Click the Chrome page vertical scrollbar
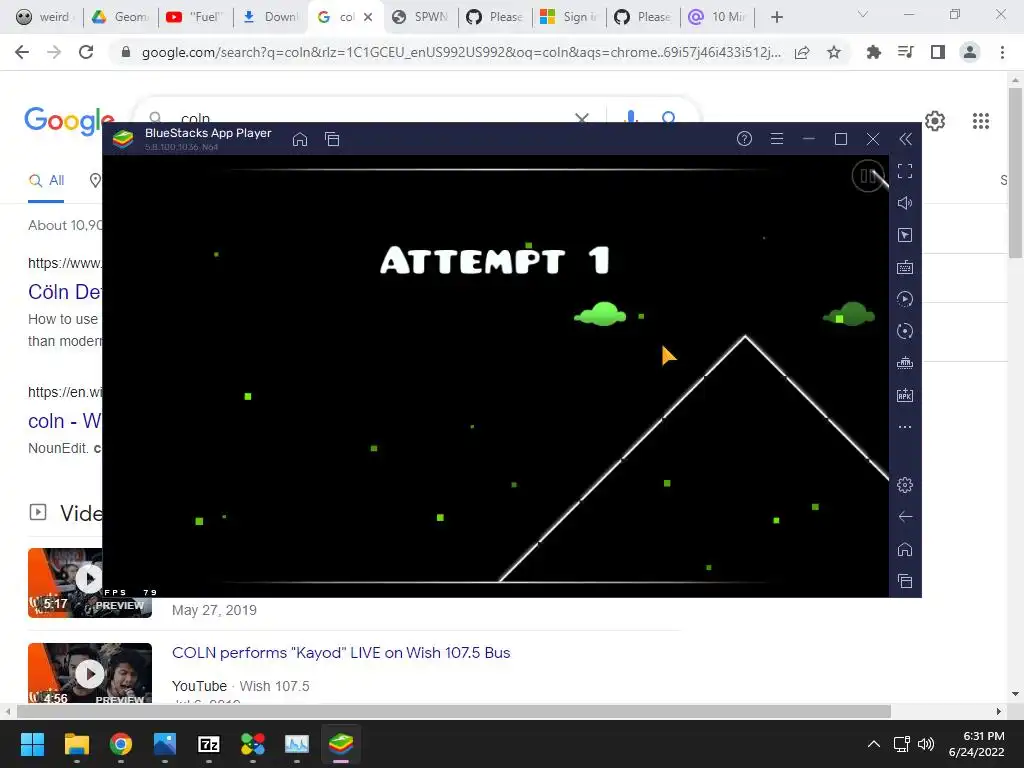This screenshot has width=1024, height=768. (x=1015, y=172)
